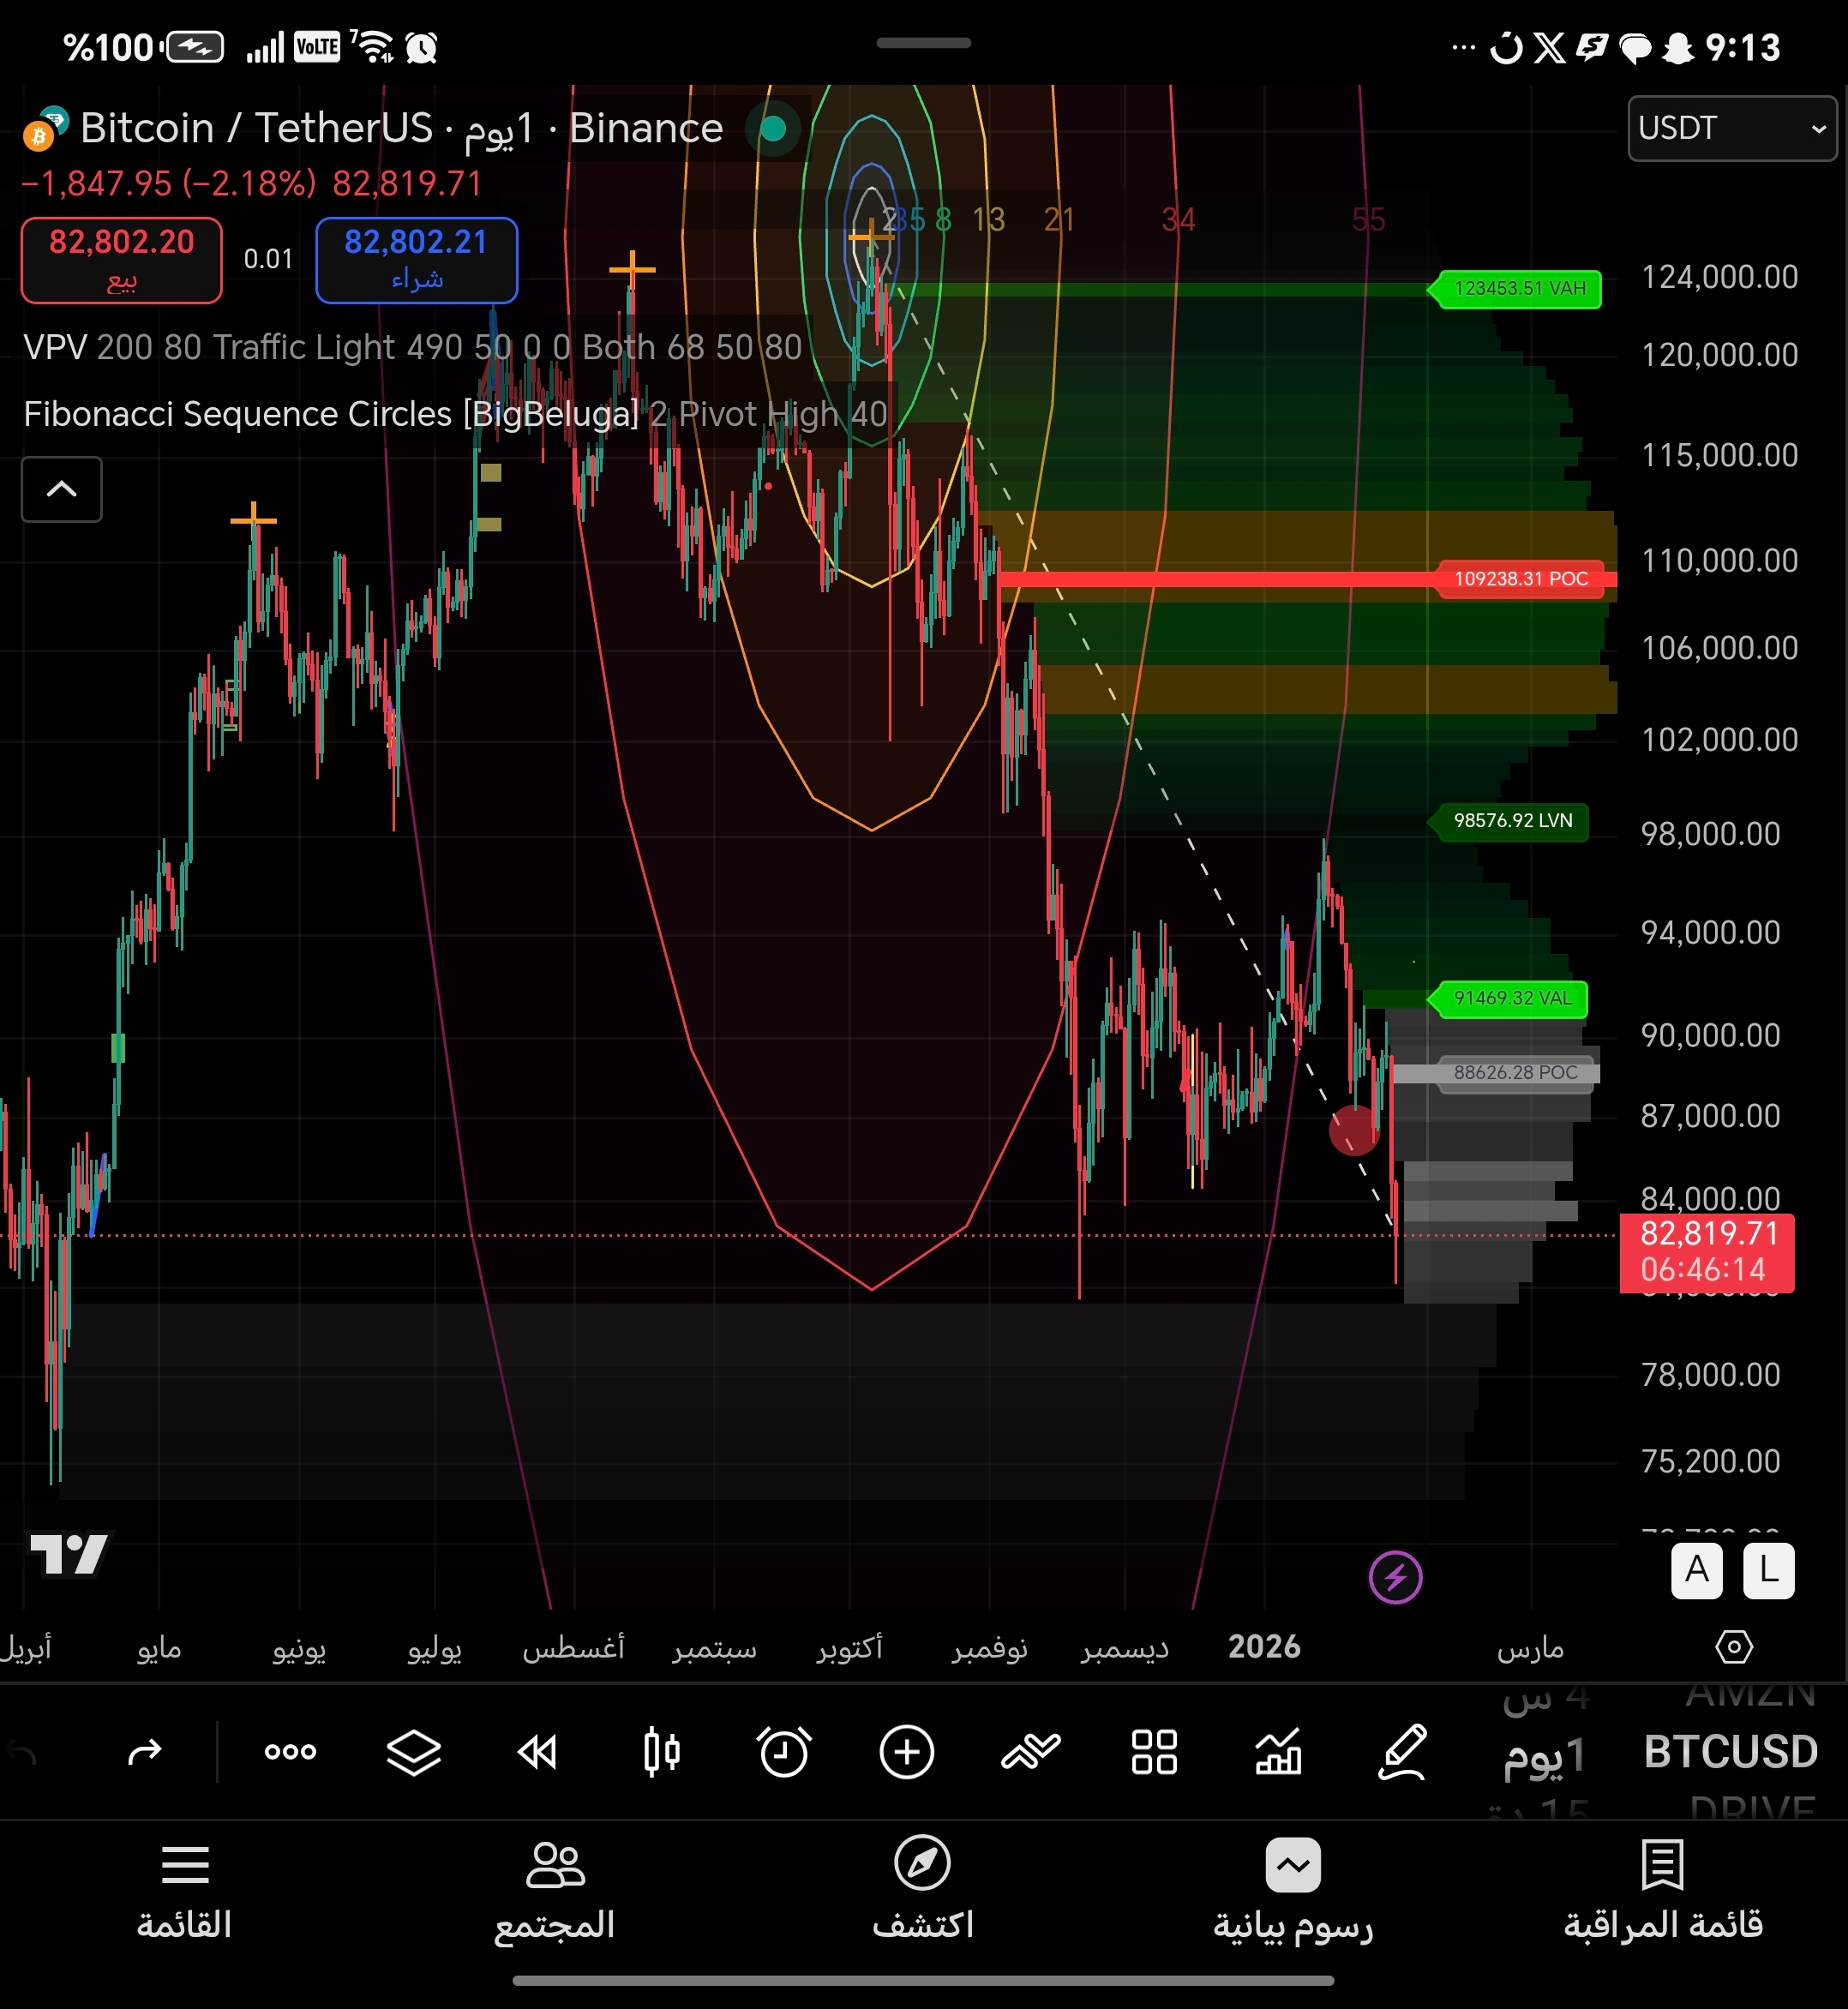Open the object tree layers icon
This screenshot has height=2009, width=1848.
click(x=414, y=1752)
